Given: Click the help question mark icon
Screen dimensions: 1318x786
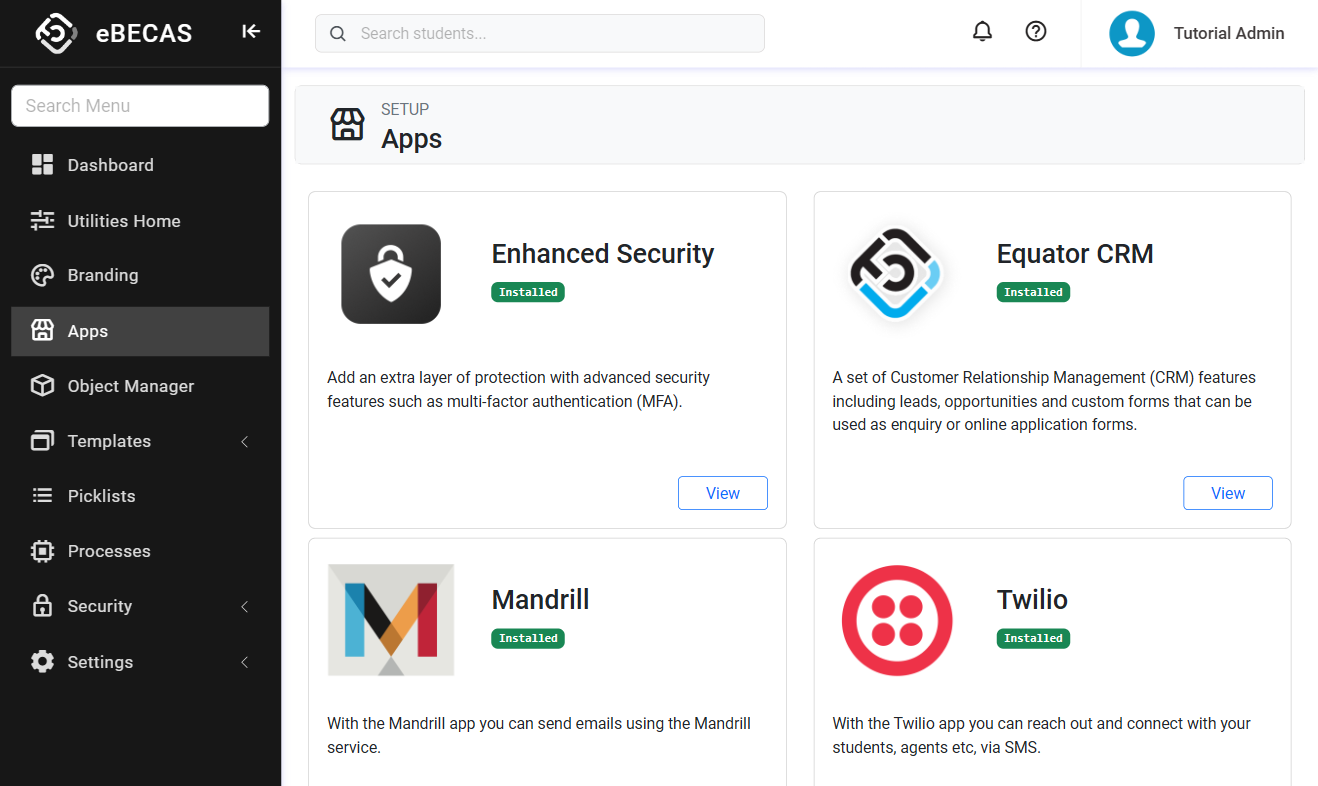Looking at the screenshot, I should (1036, 32).
